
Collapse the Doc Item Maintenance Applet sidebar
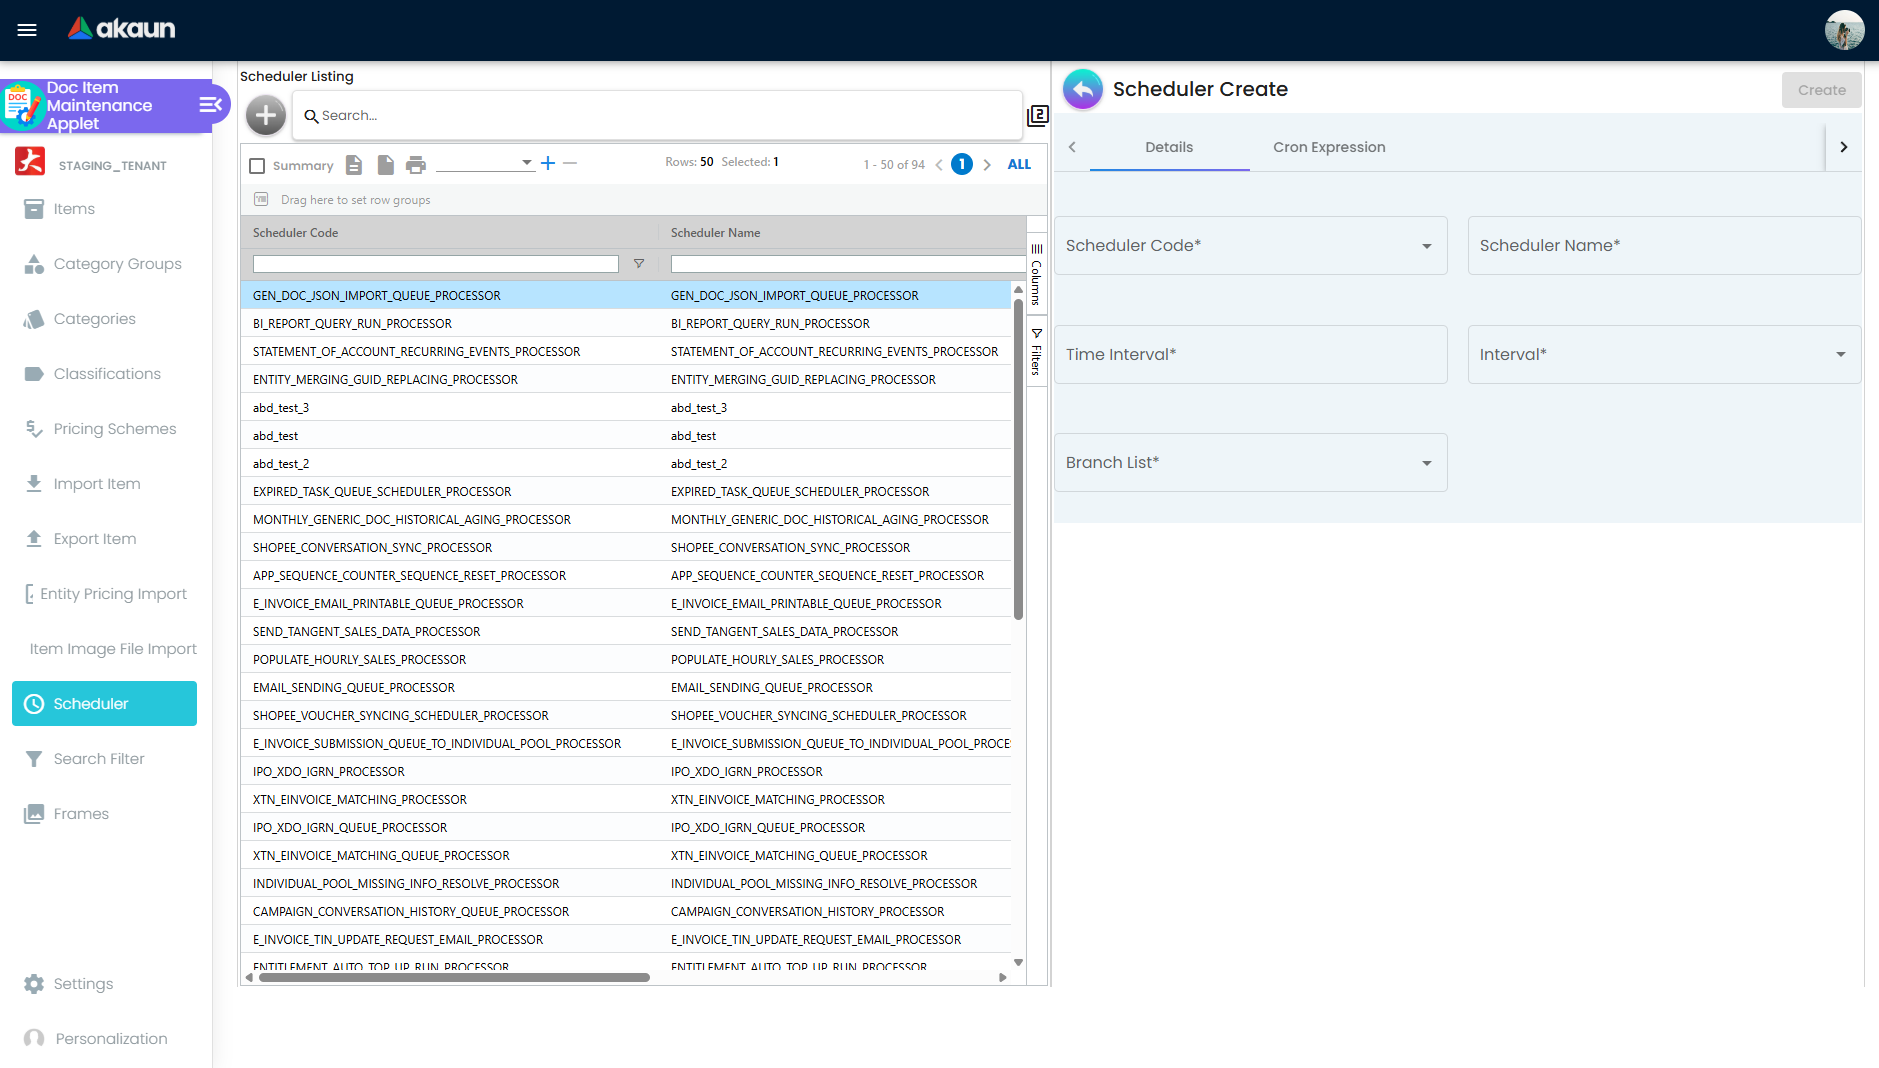(210, 105)
